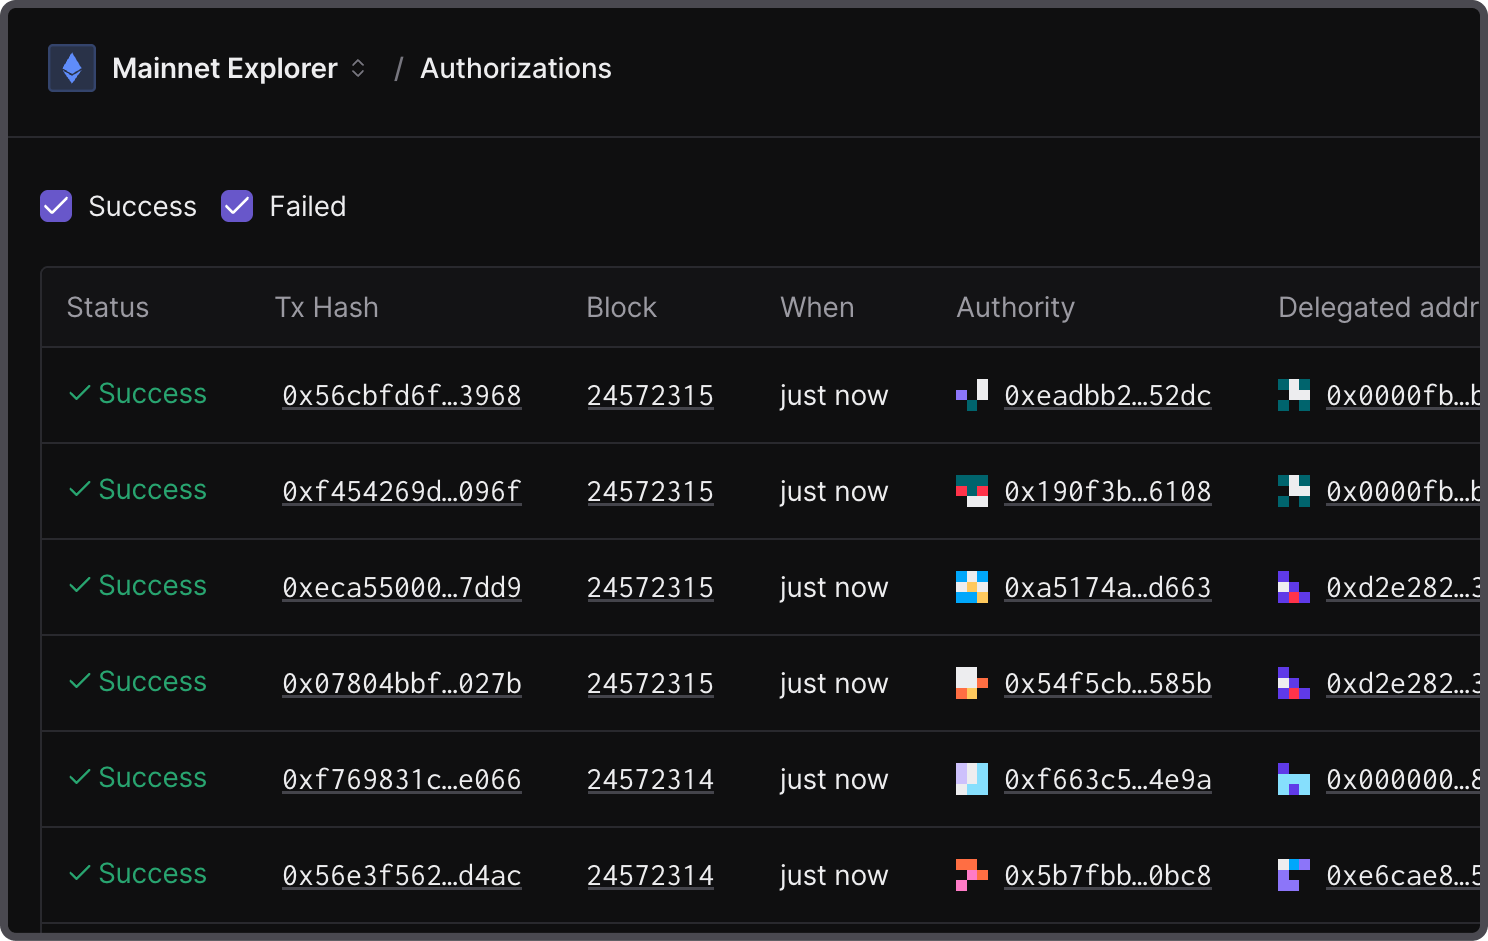Click the identicon beside authority 0xf663c5...4e9a
The image size is (1488, 941).
pos(971,779)
